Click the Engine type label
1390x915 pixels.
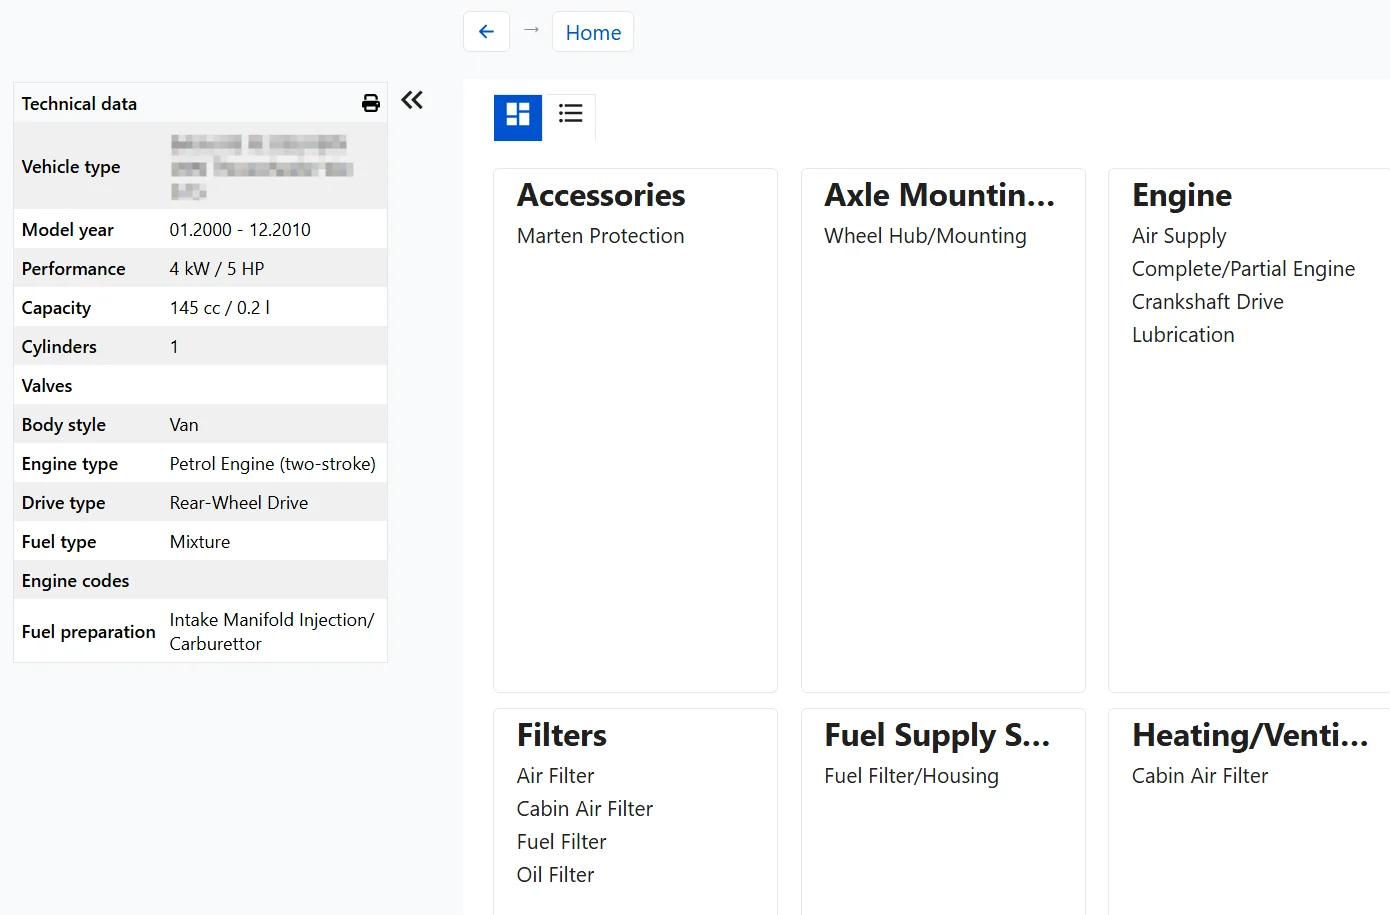point(70,464)
